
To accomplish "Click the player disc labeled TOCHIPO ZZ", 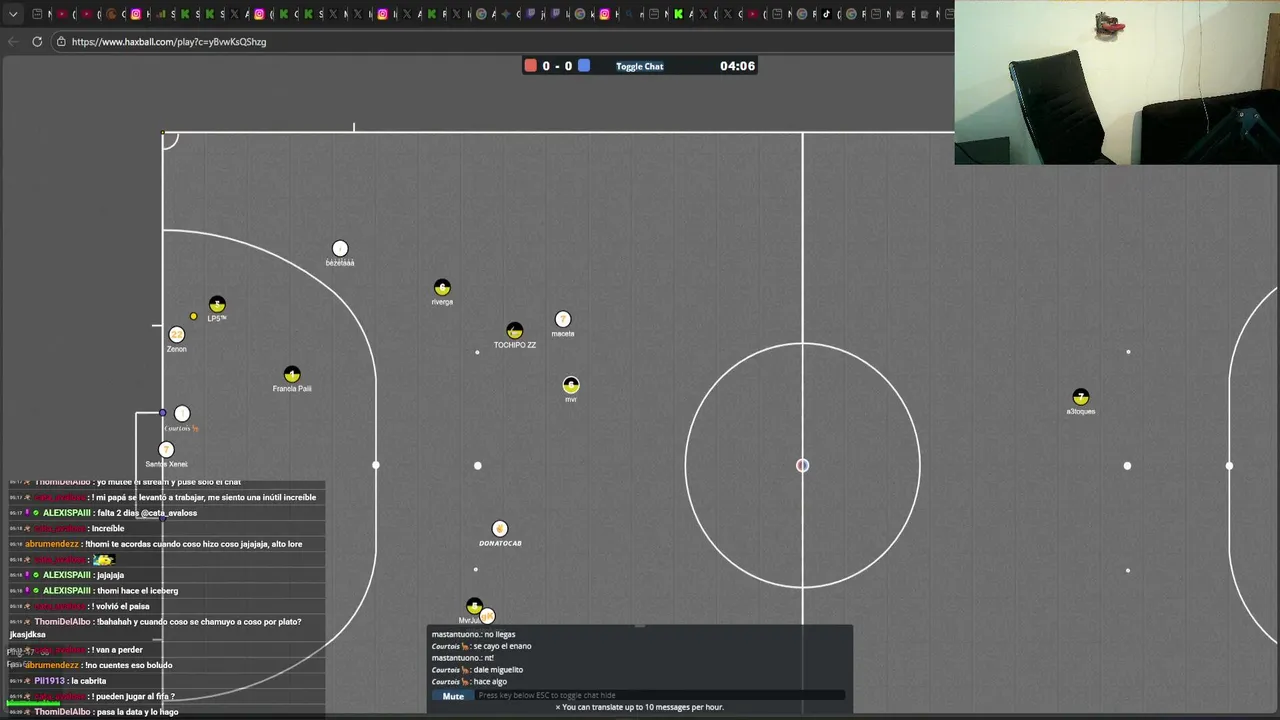I will pyautogui.click(x=514, y=330).
